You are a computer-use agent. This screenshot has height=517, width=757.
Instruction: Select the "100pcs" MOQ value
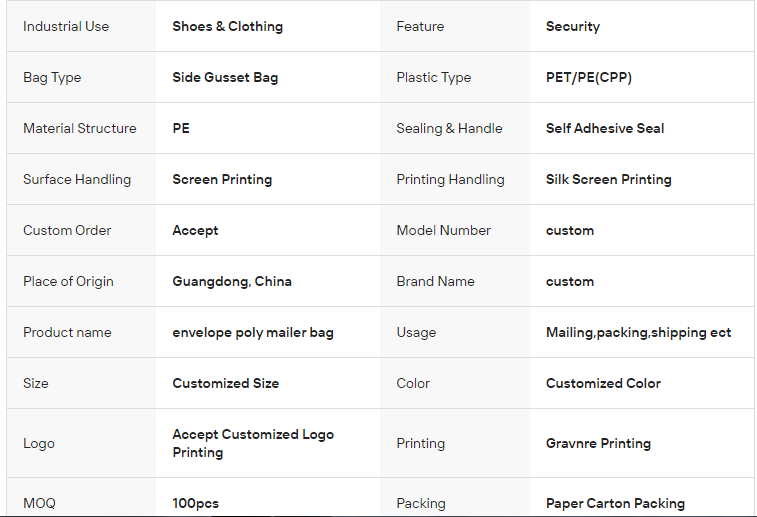click(x=195, y=503)
